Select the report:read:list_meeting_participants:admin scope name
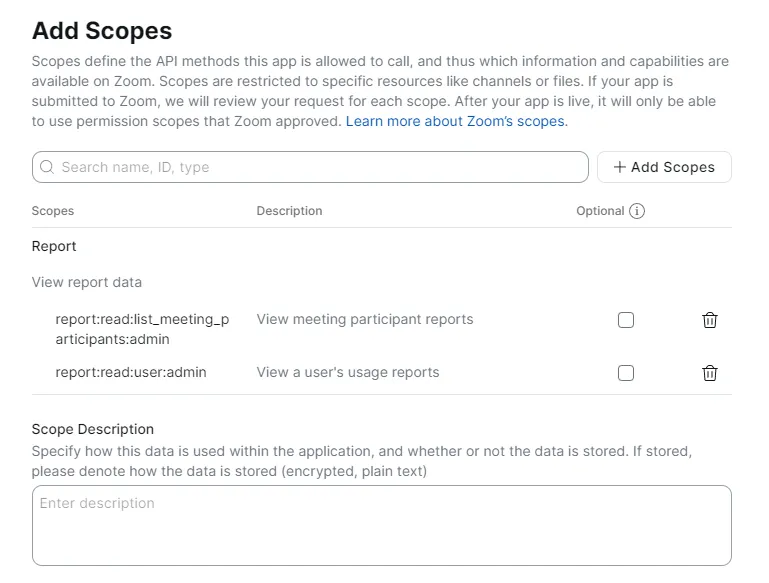The width and height of the screenshot is (769, 583). 142,329
